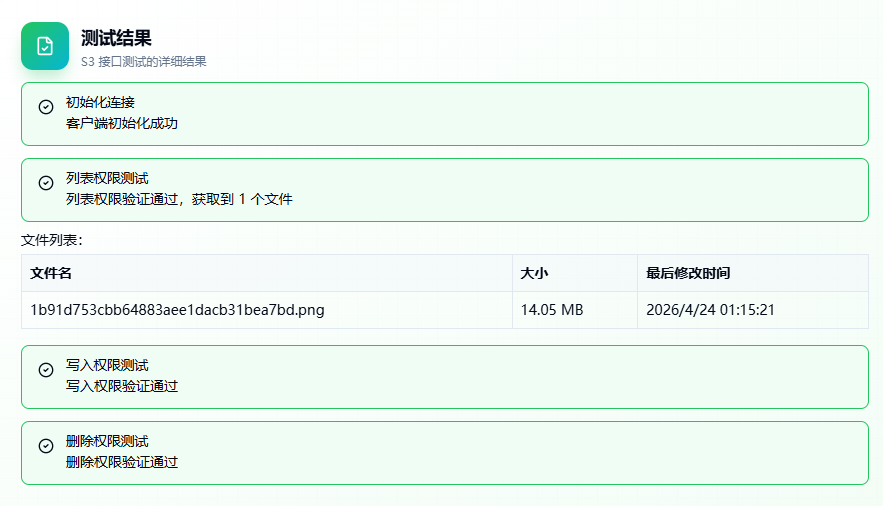Screen dimensions: 883x506
Task: Click the 14.05 MB size cell
Action: [552, 310]
